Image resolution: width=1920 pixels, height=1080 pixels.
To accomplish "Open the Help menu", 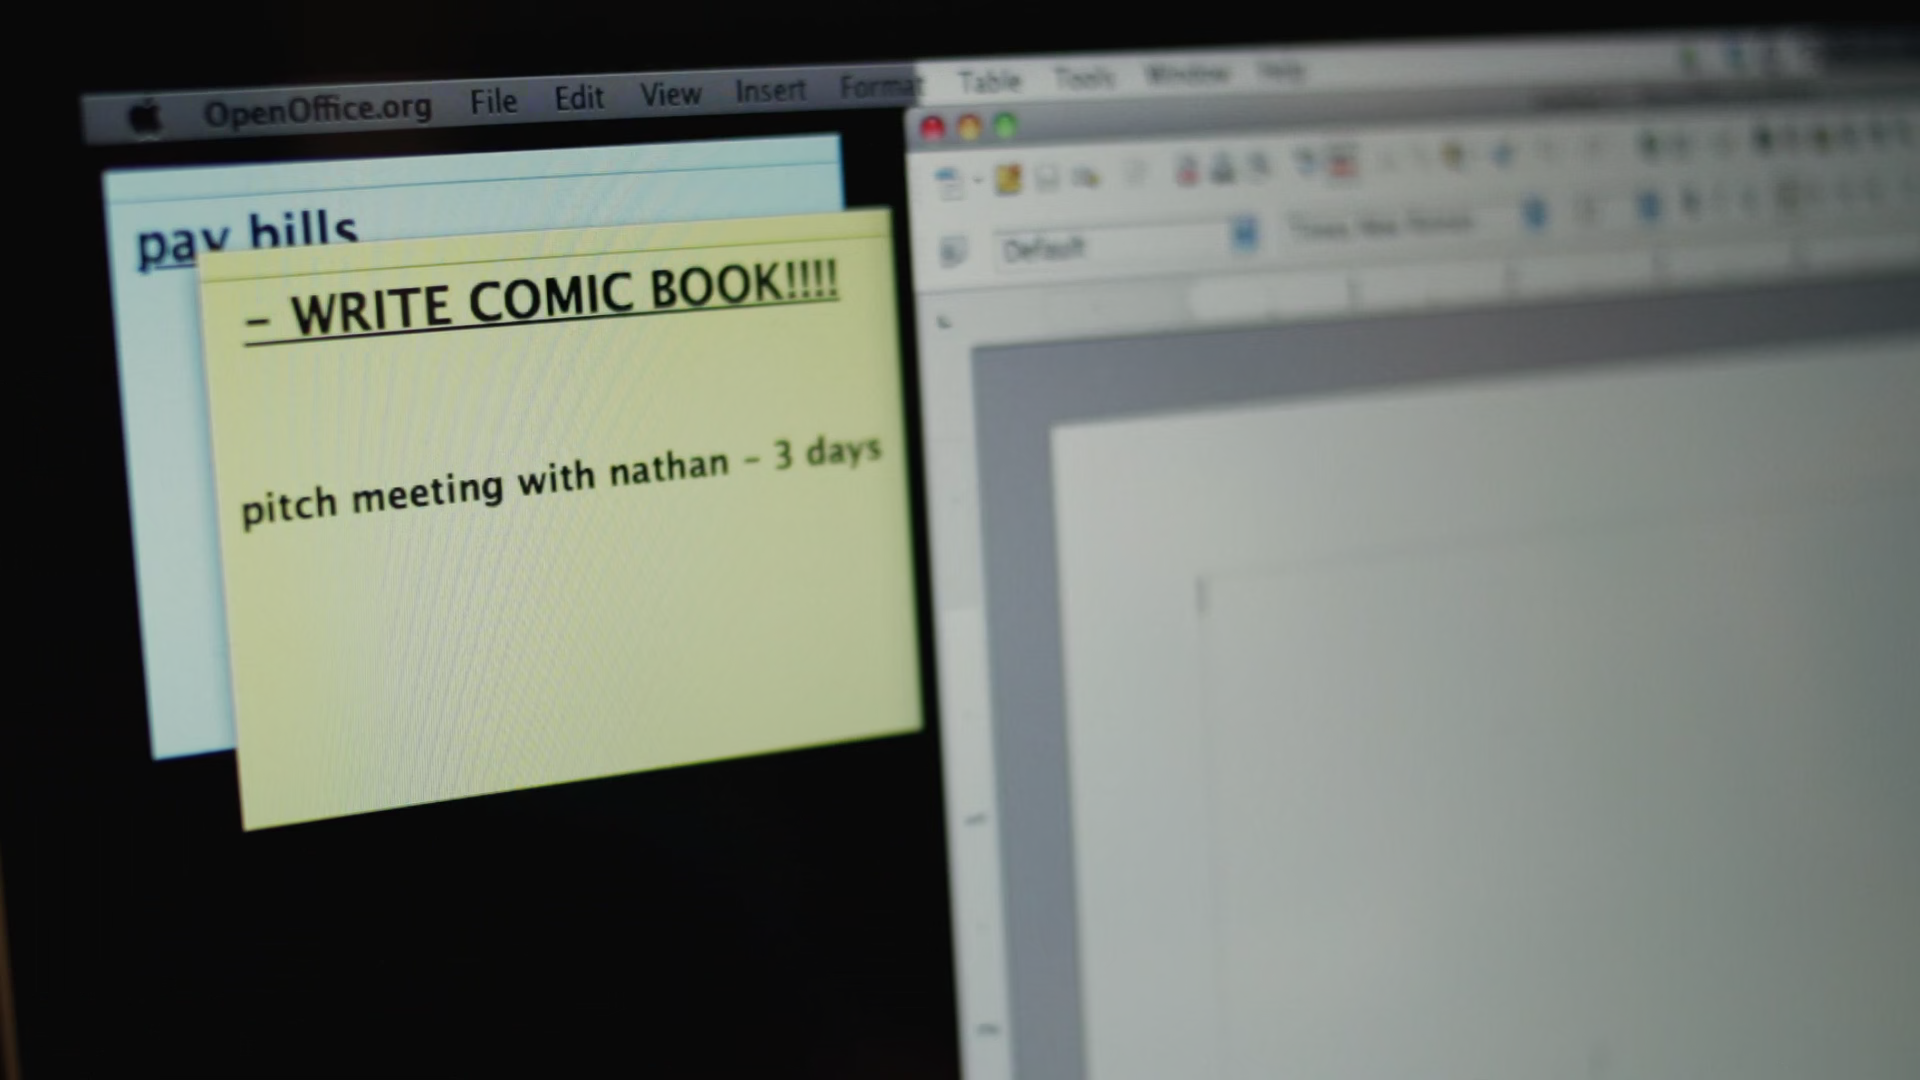I will [x=1281, y=70].
